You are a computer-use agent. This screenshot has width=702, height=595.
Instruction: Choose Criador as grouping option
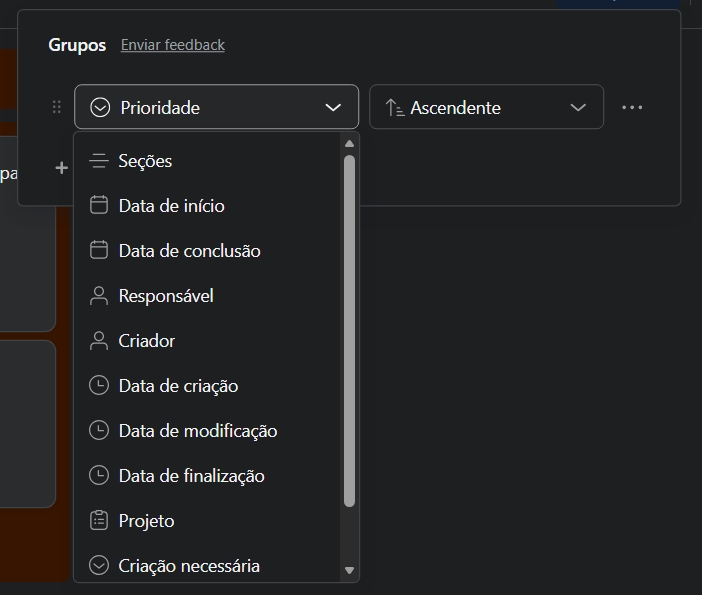tap(146, 340)
